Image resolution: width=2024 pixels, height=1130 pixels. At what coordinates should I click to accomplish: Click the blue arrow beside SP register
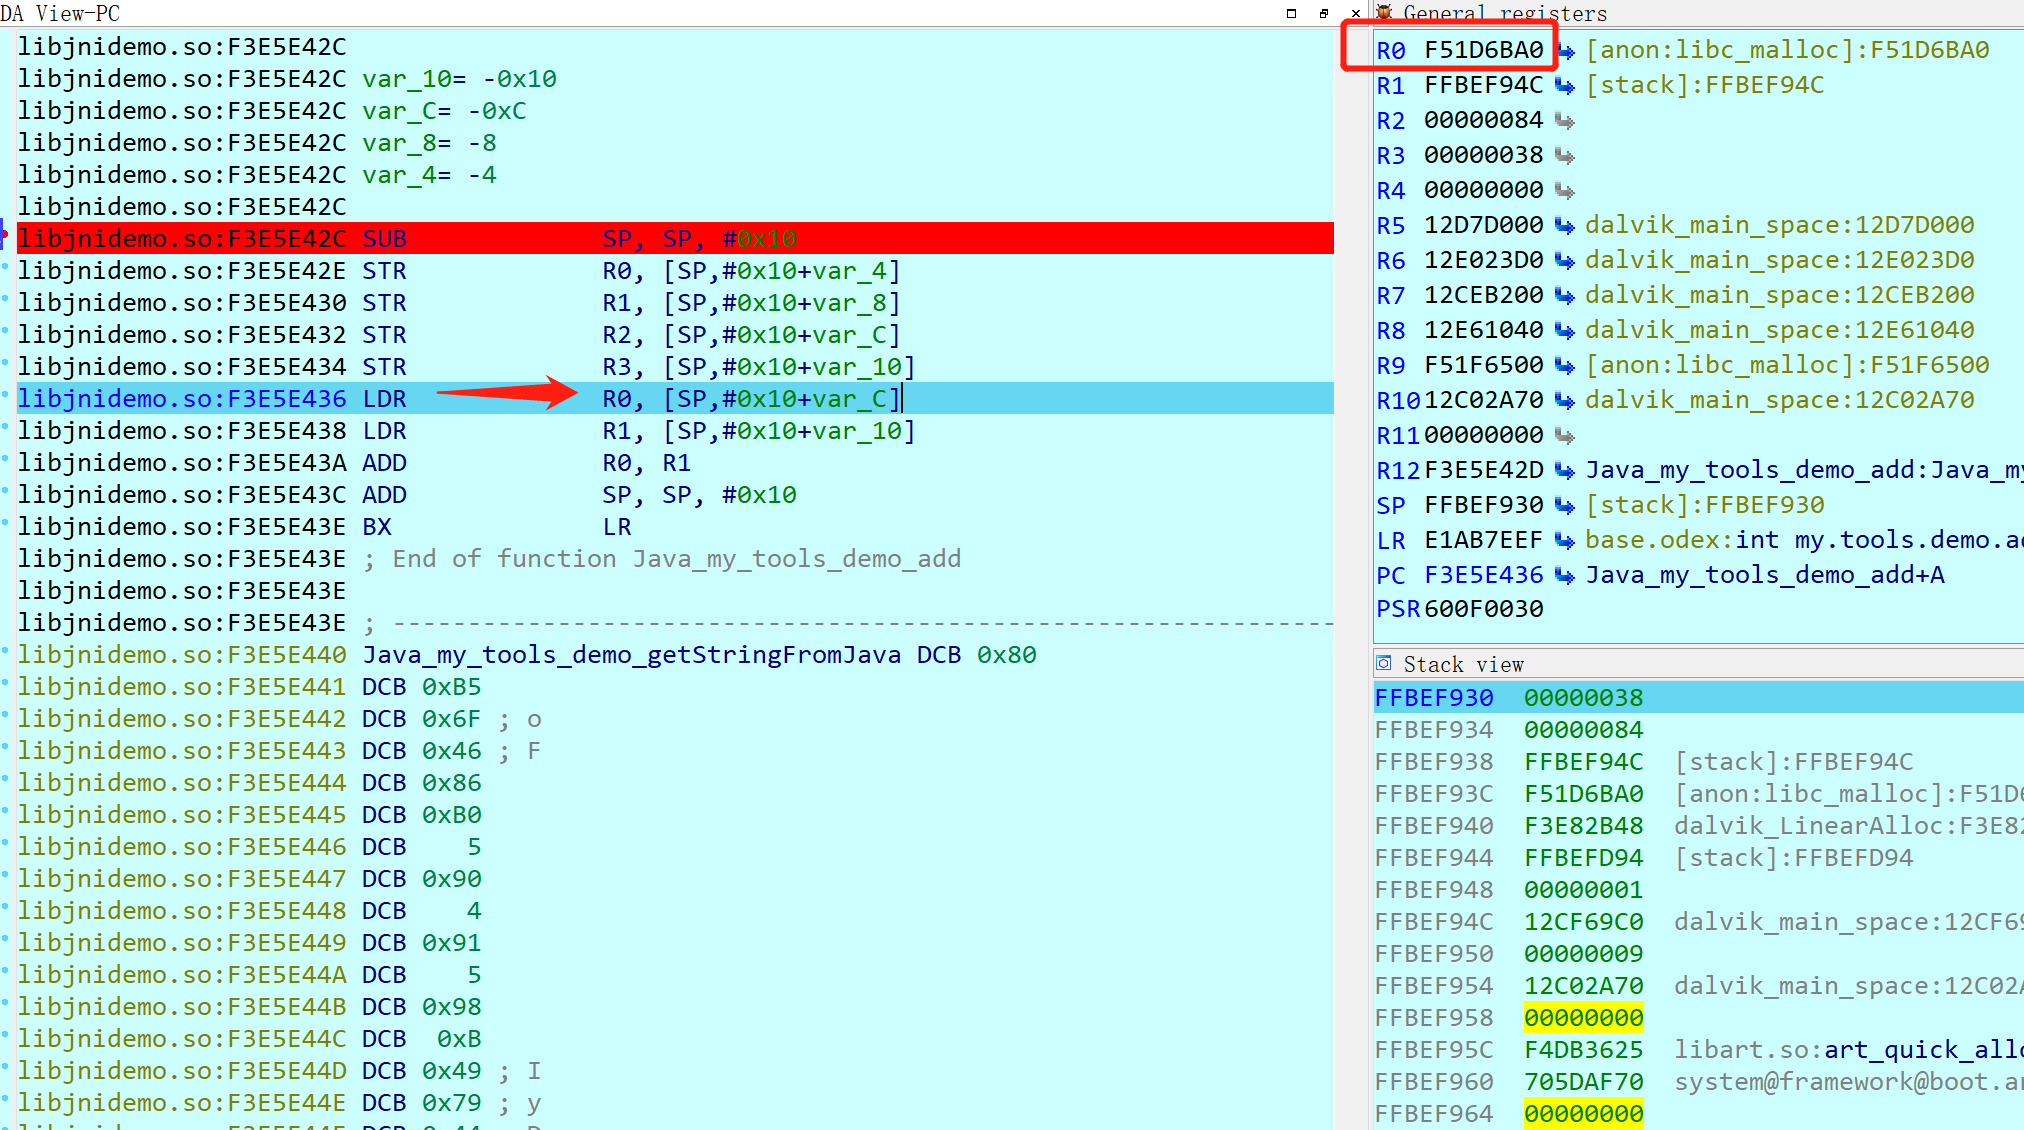pos(1566,505)
